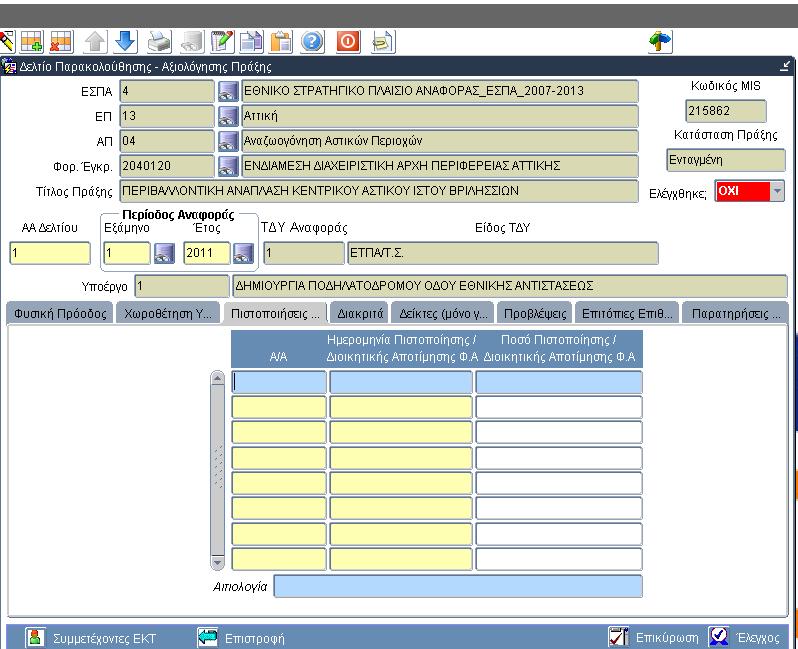
Task: Click the Έλεγχος button
Action: (745, 638)
